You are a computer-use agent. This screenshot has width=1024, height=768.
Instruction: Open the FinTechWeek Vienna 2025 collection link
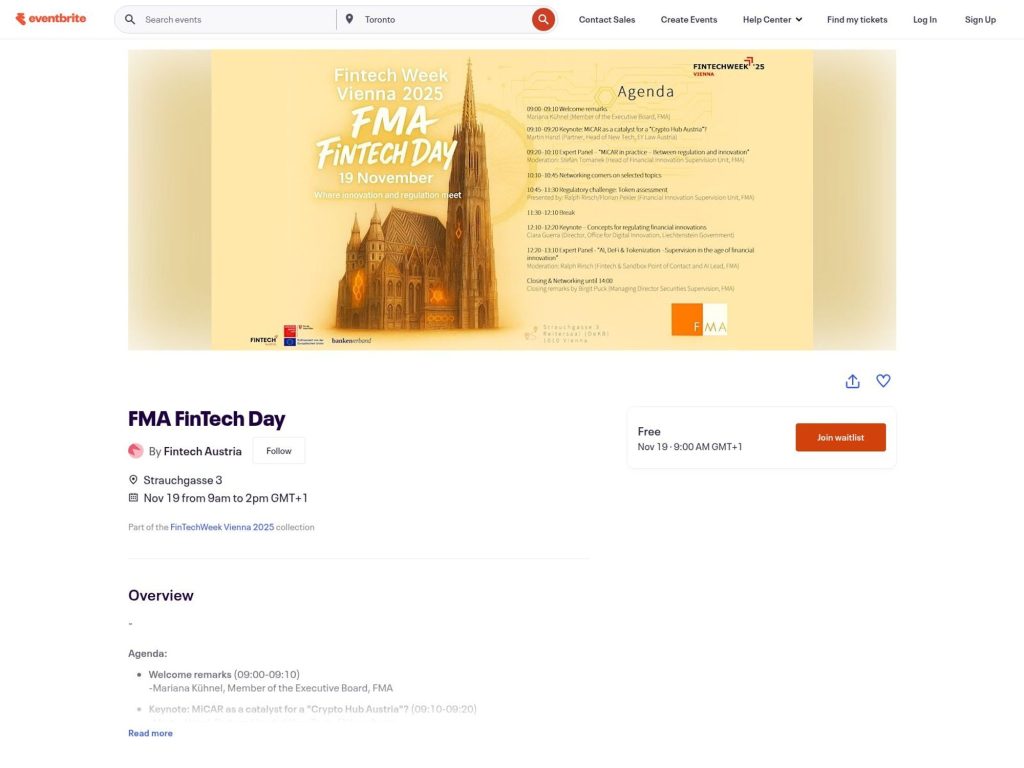pyautogui.click(x=221, y=526)
